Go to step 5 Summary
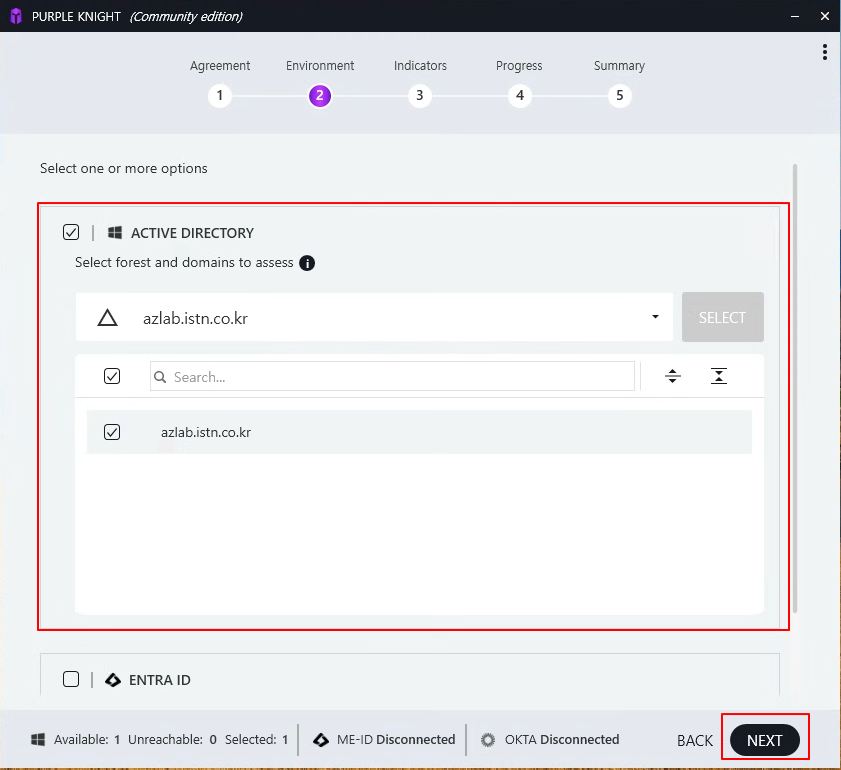Screen dimensions: 841x770 coord(619,95)
